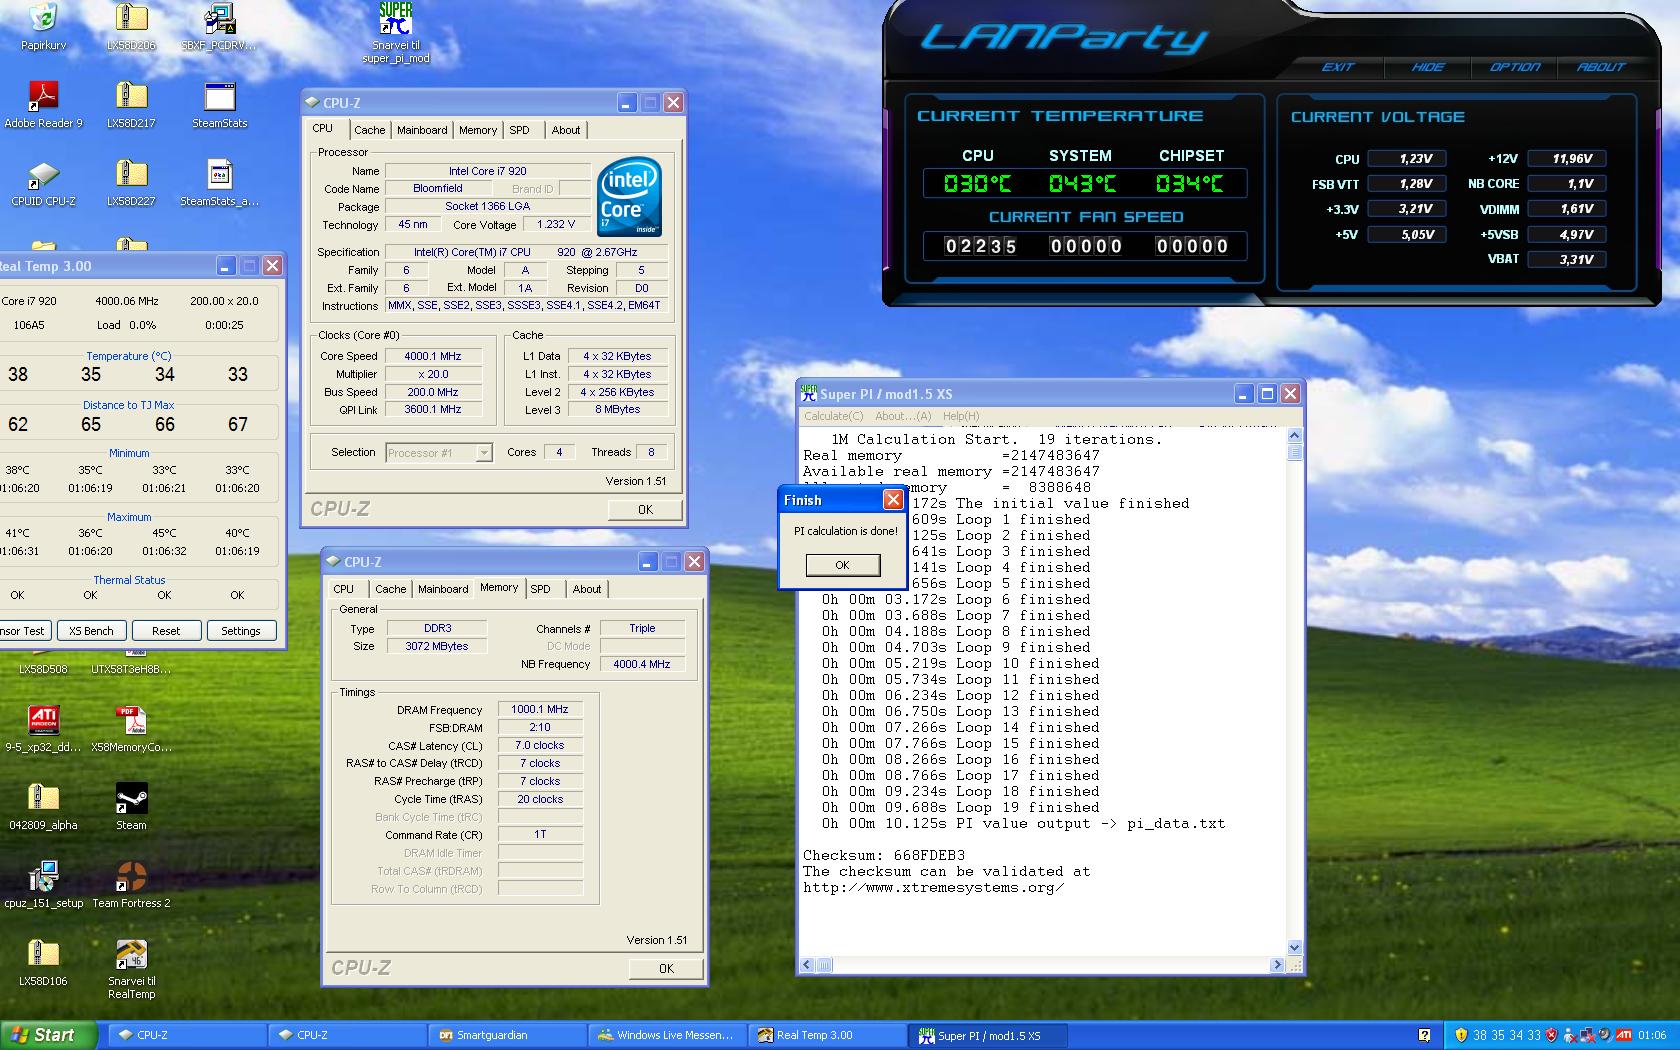Open the About tab in top CPU-Z window
Image resolution: width=1680 pixels, height=1050 pixels.
pos(566,130)
